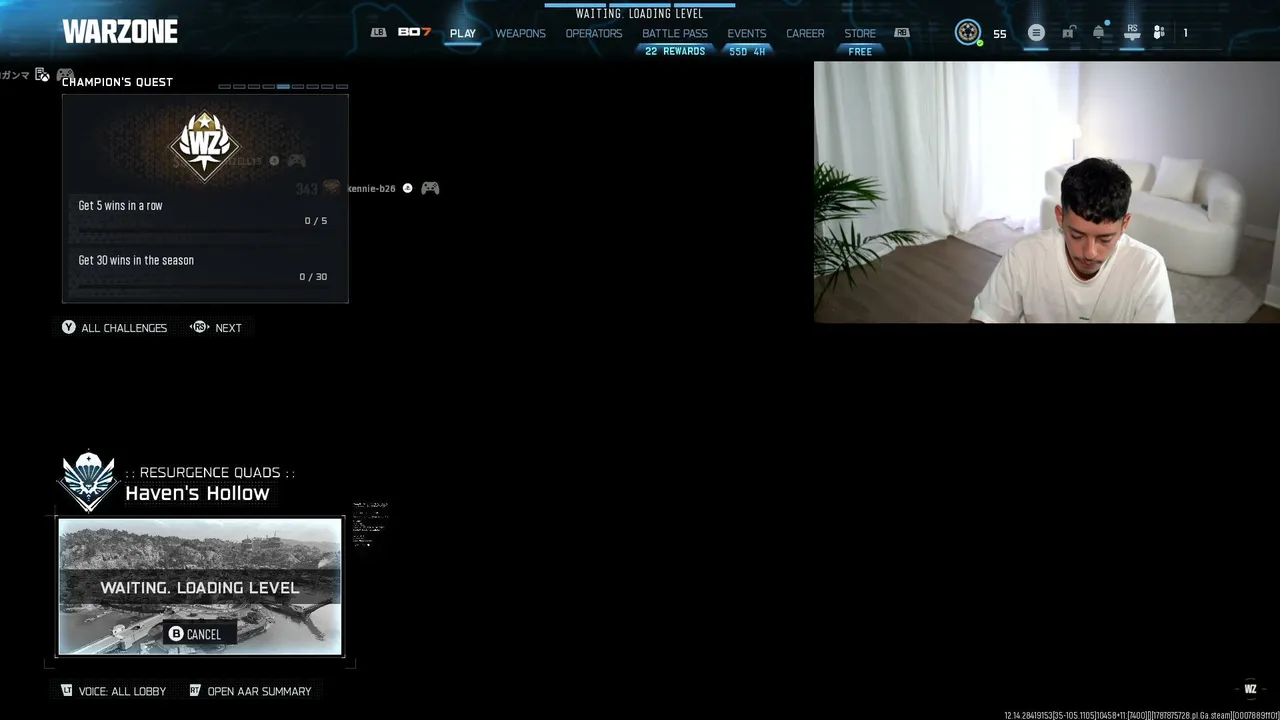Click the RB bumper icon beside Store
Image resolution: width=1280 pixels, height=720 pixels.
point(902,33)
